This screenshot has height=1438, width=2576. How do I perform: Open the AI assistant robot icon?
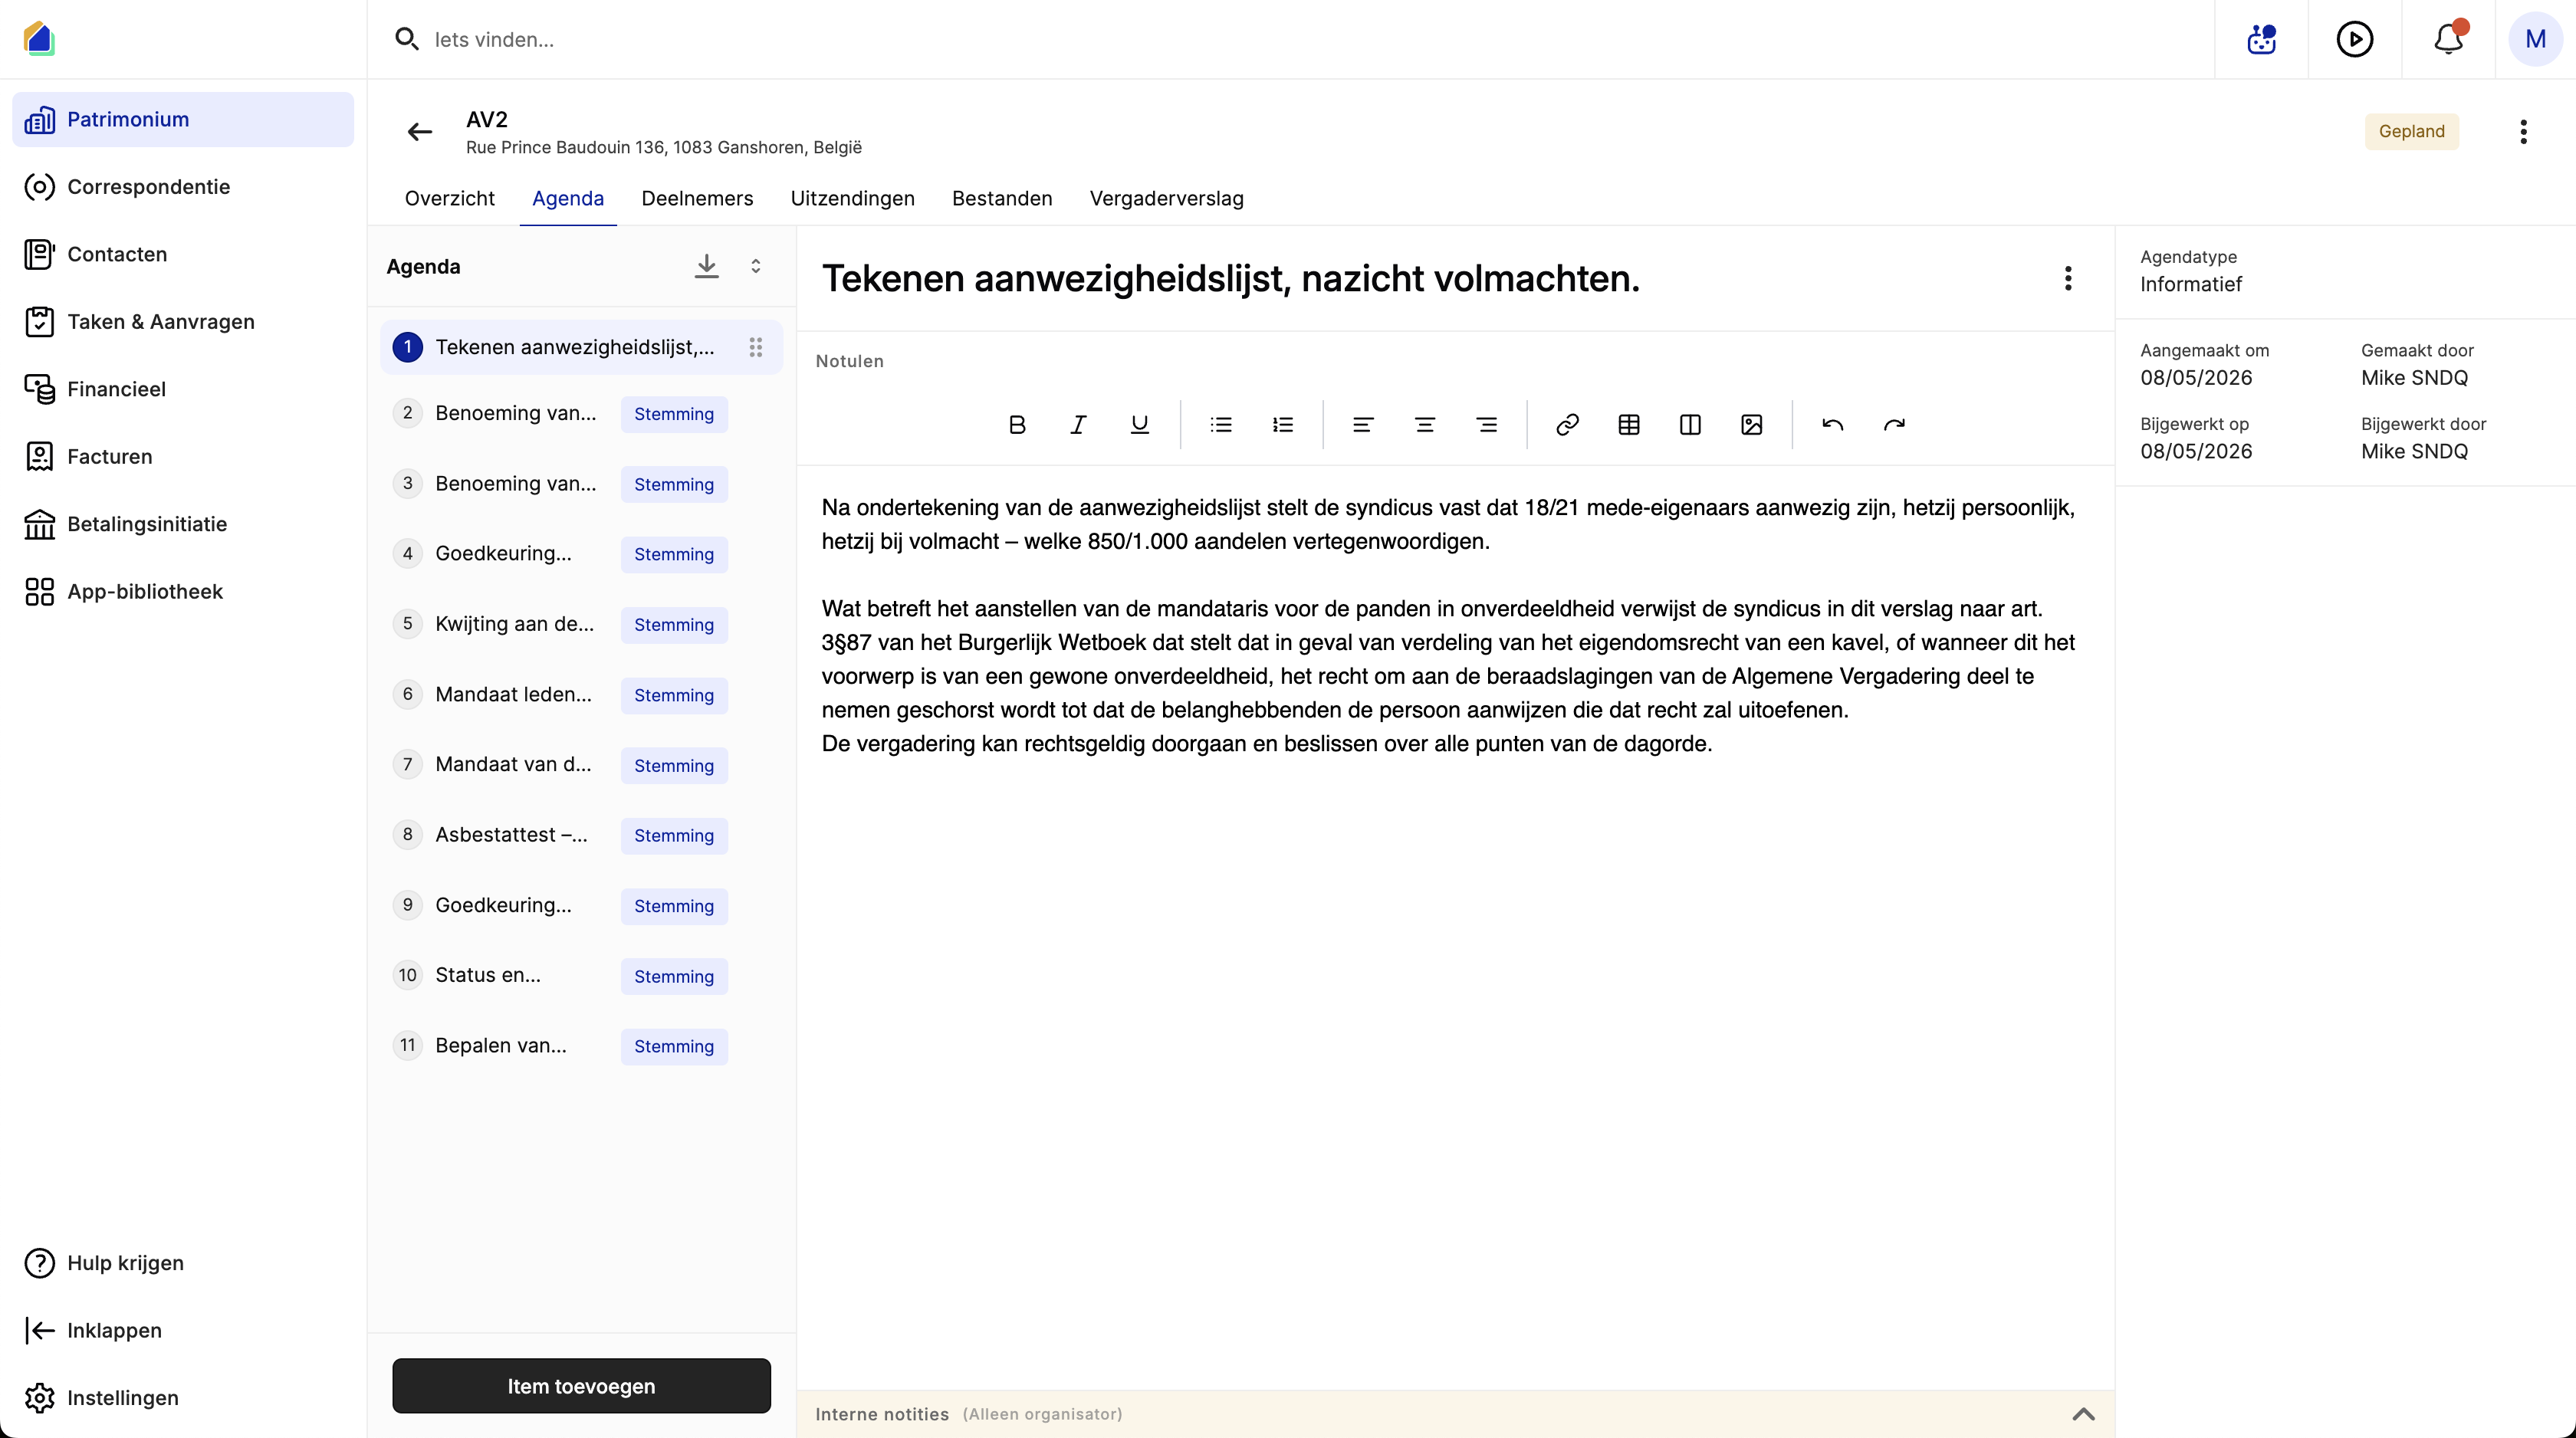click(x=2262, y=39)
